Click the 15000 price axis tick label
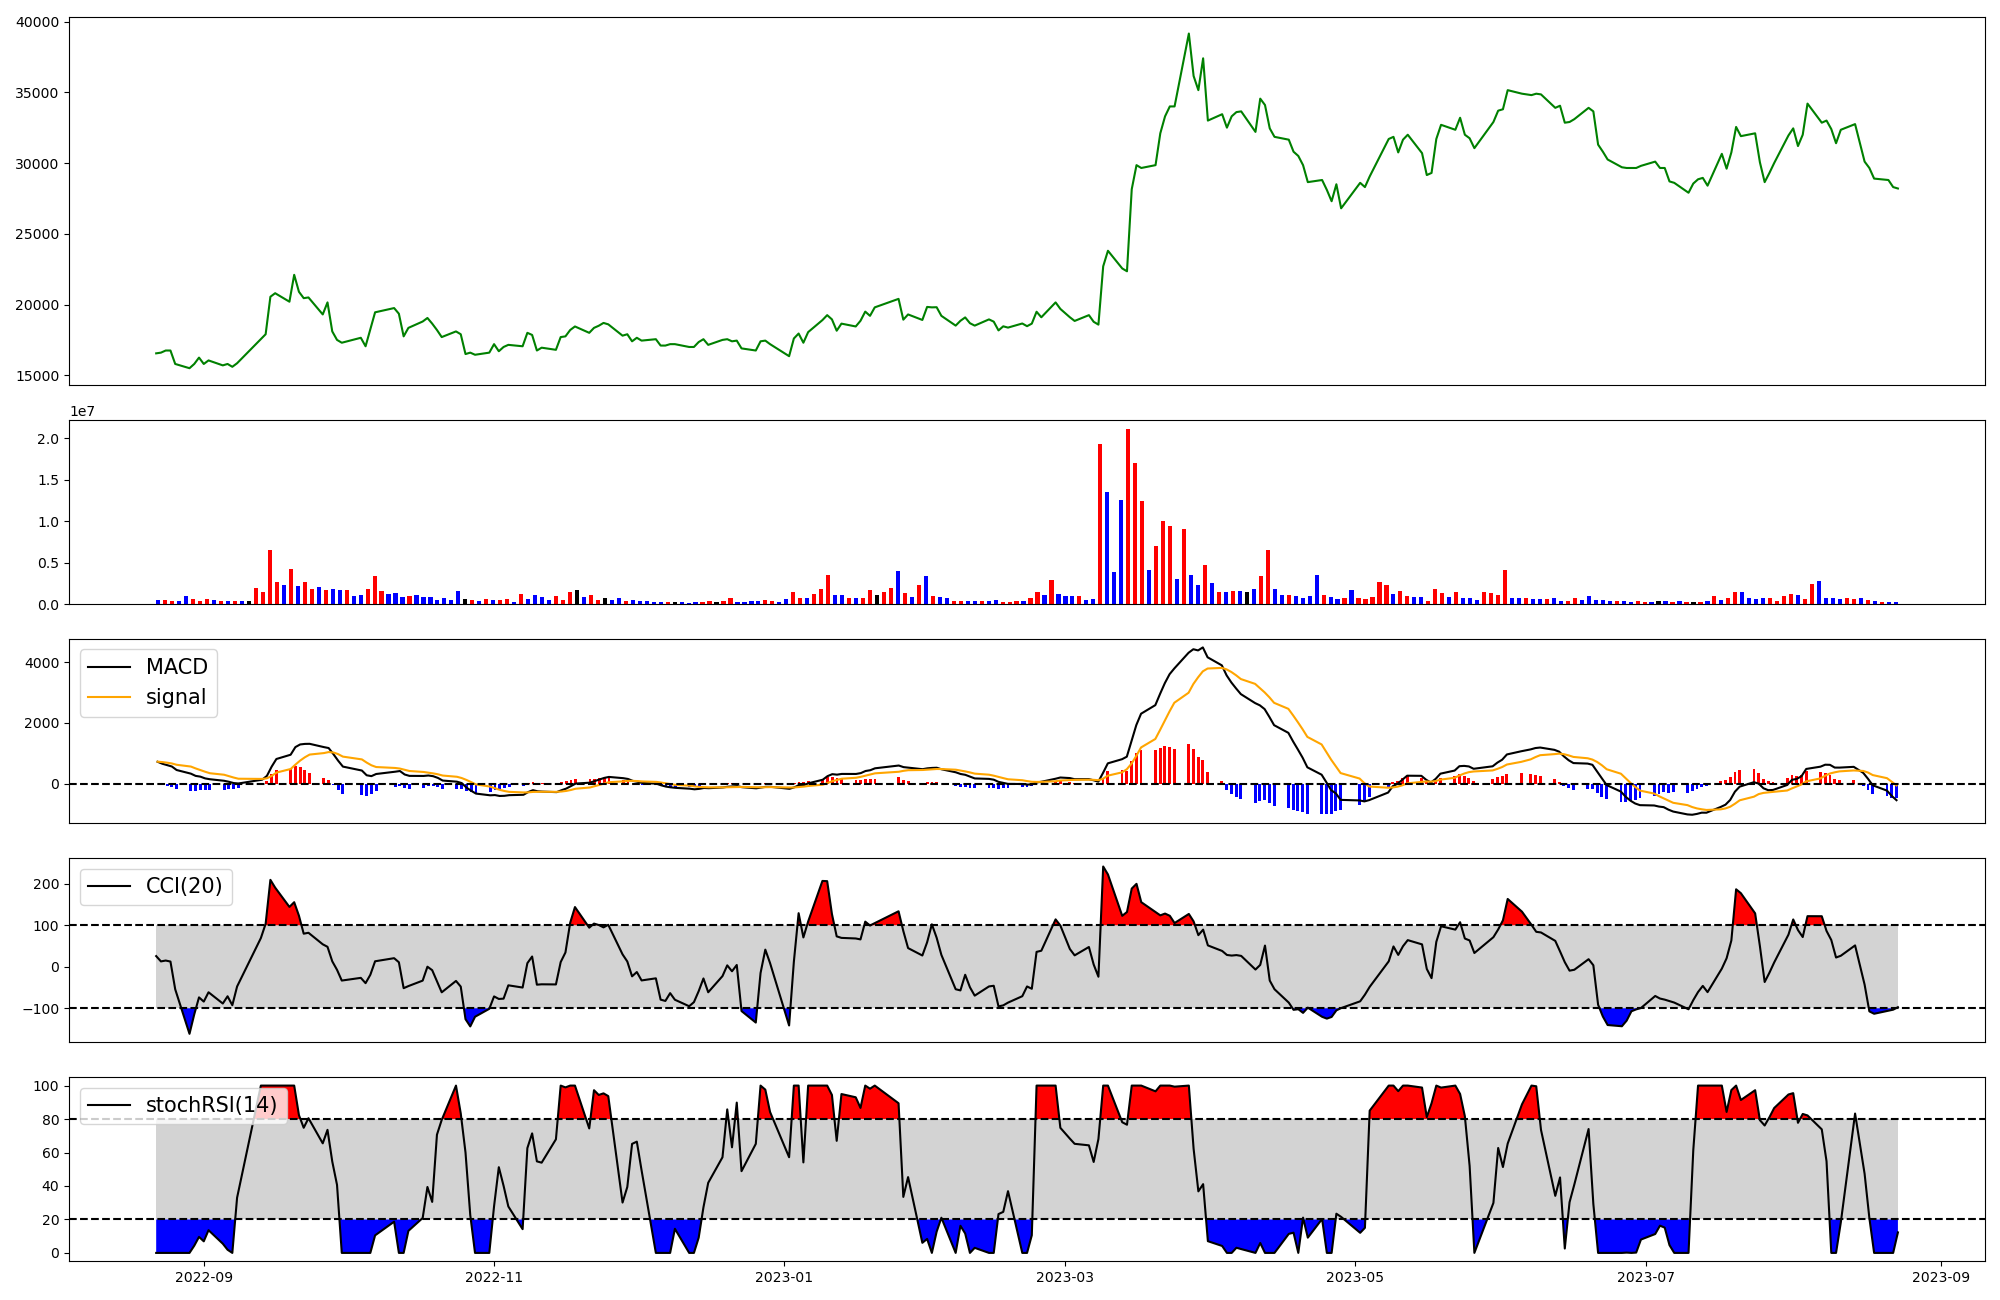The width and height of the screenshot is (2000, 1300). 37,376
